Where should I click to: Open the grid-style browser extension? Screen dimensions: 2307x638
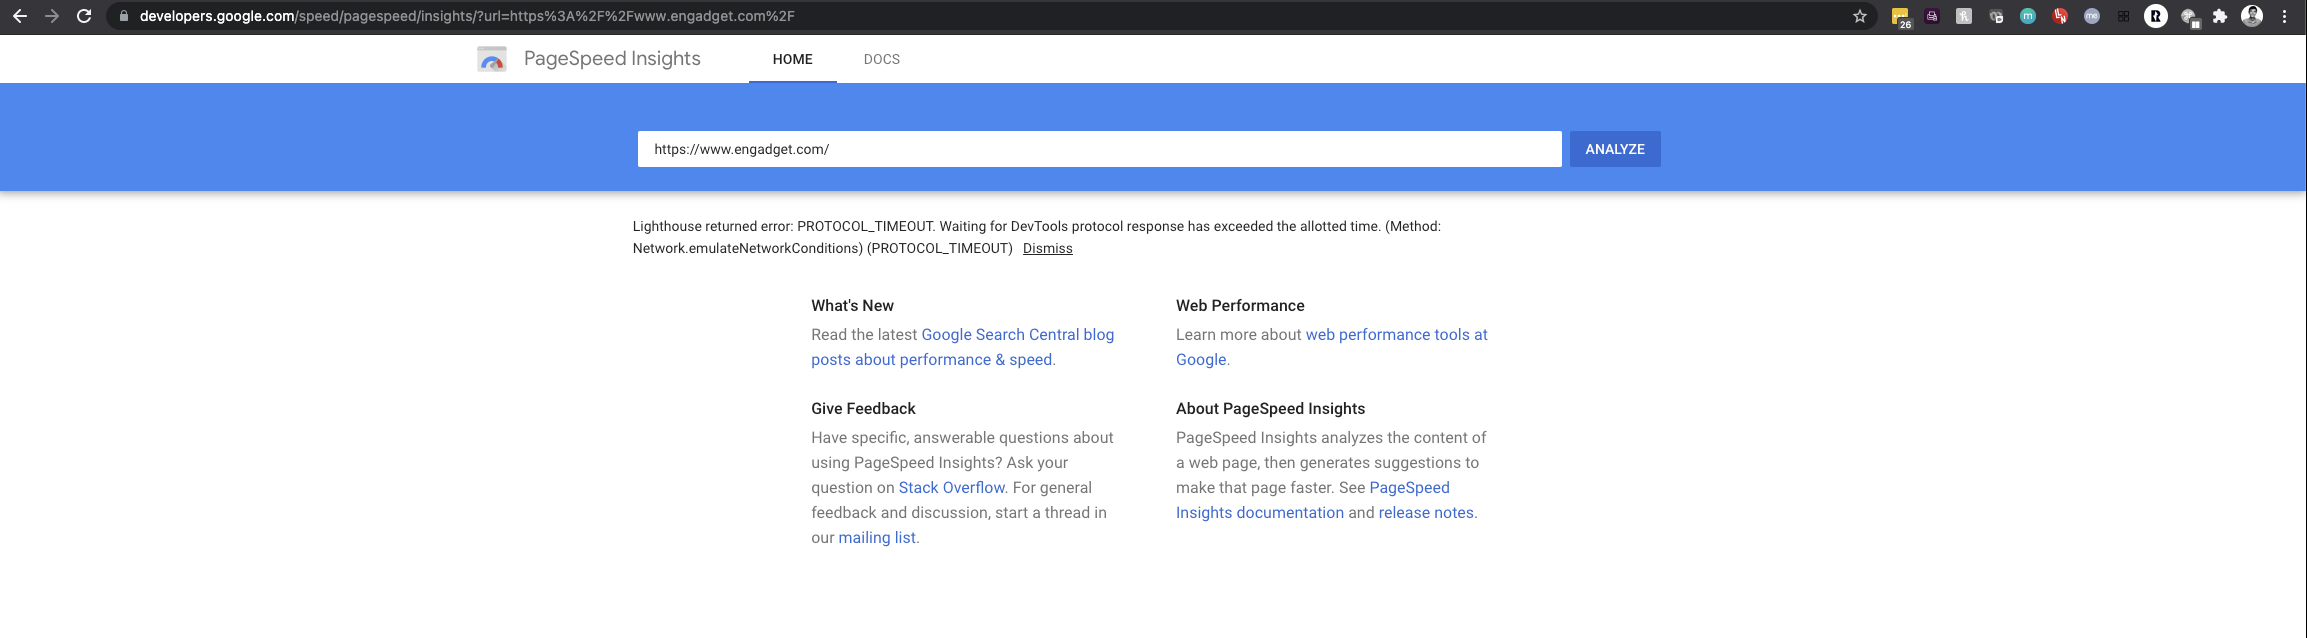pyautogui.click(x=2123, y=16)
